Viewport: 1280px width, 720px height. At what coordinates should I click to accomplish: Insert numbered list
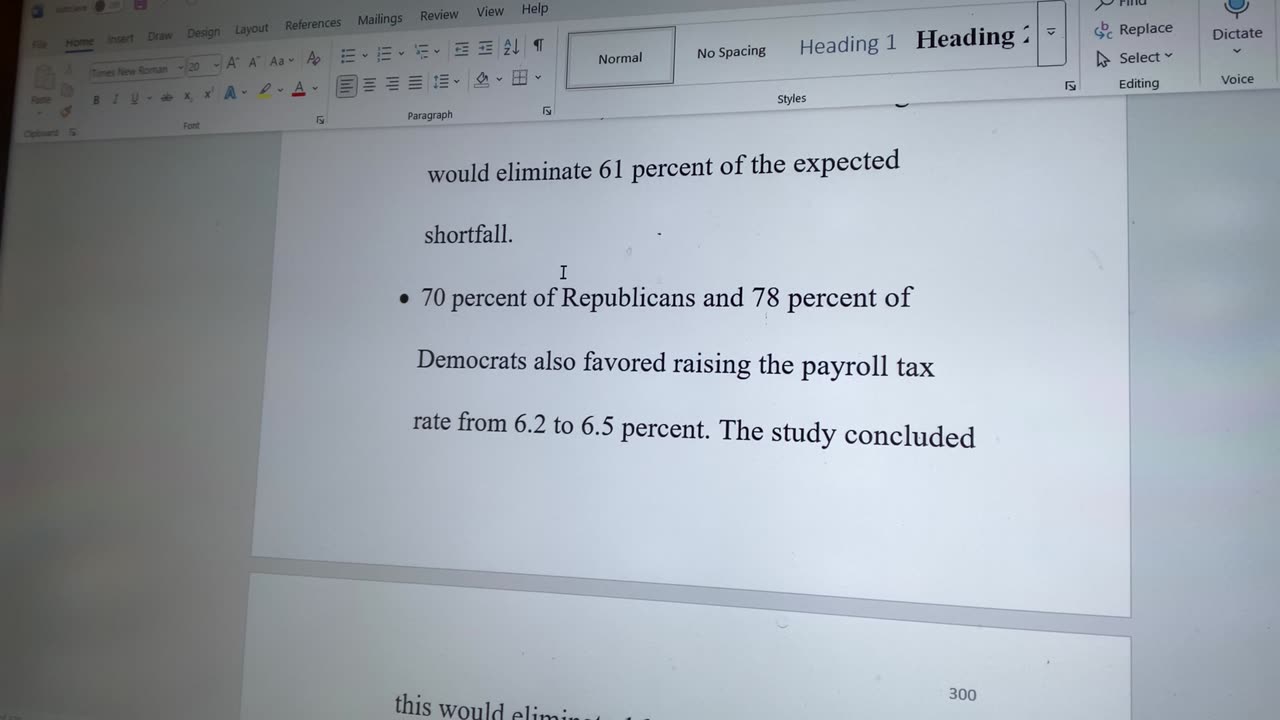tap(384, 53)
